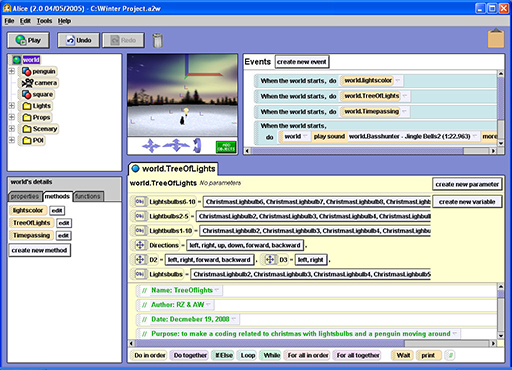Image resolution: width=512 pixels, height=370 pixels.
Task: Click Lightsbulbs object list icon
Action: tap(140, 274)
